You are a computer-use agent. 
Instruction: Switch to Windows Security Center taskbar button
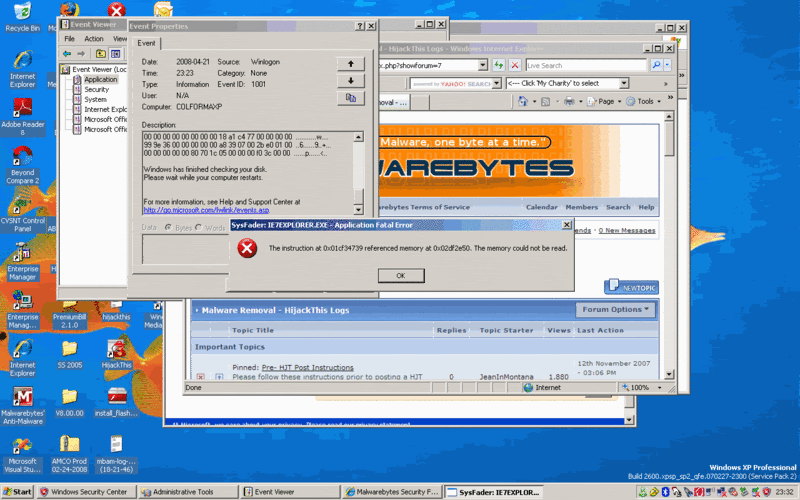click(87, 492)
